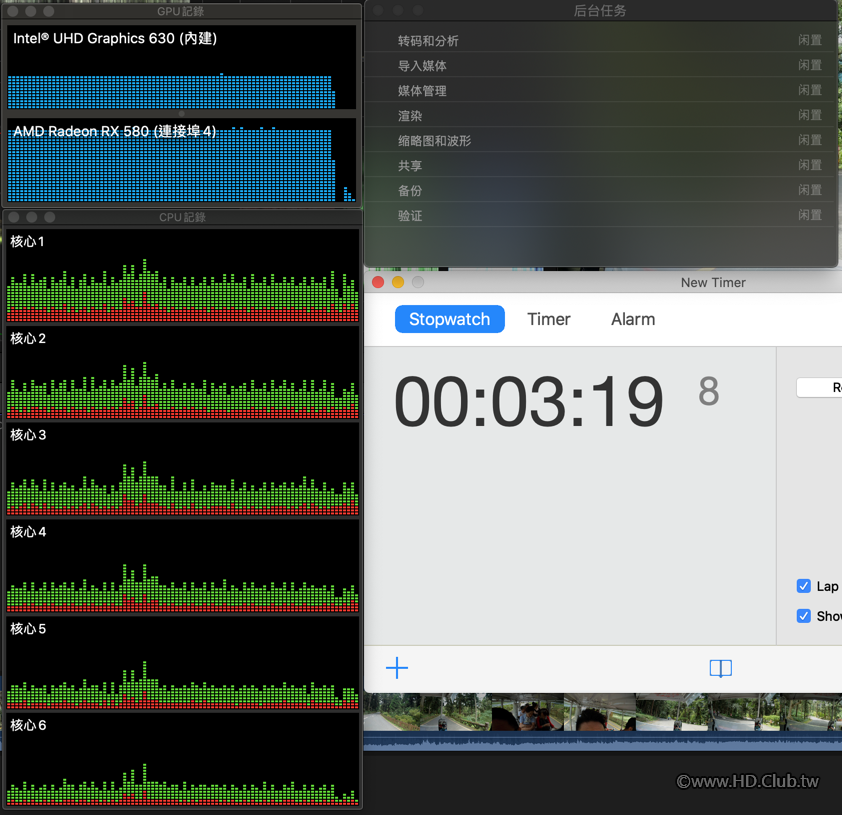Image resolution: width=842 pixels, height=815 pixels.
Task: Select the 媒体管理 task row
Action: point(600,90)
